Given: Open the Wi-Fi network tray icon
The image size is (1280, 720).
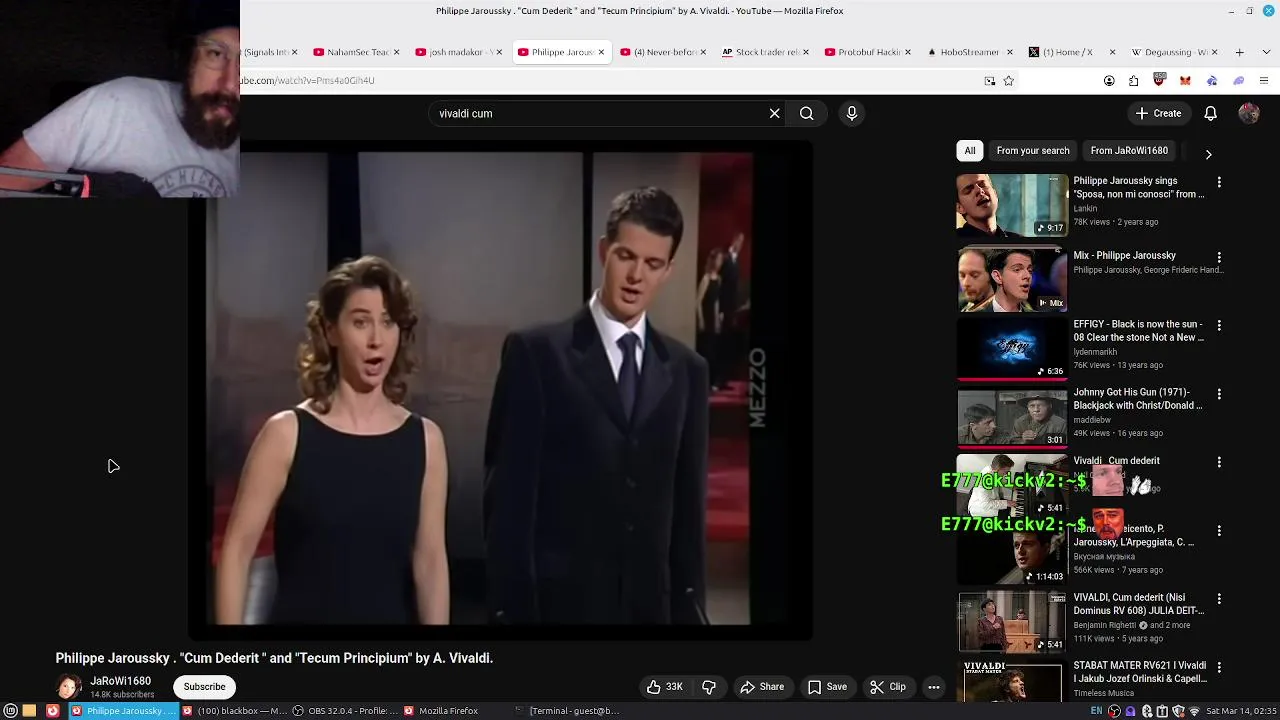Looking at the screenshot, I should tap(1194, 711).
